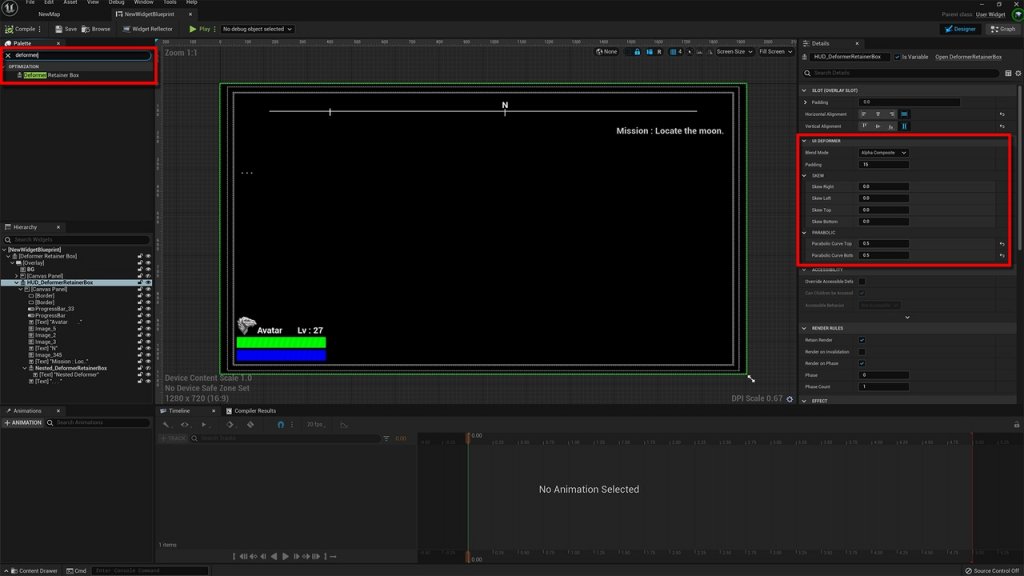Switch to the NewMap tab

pyautogui.click(x=49, y=14)
